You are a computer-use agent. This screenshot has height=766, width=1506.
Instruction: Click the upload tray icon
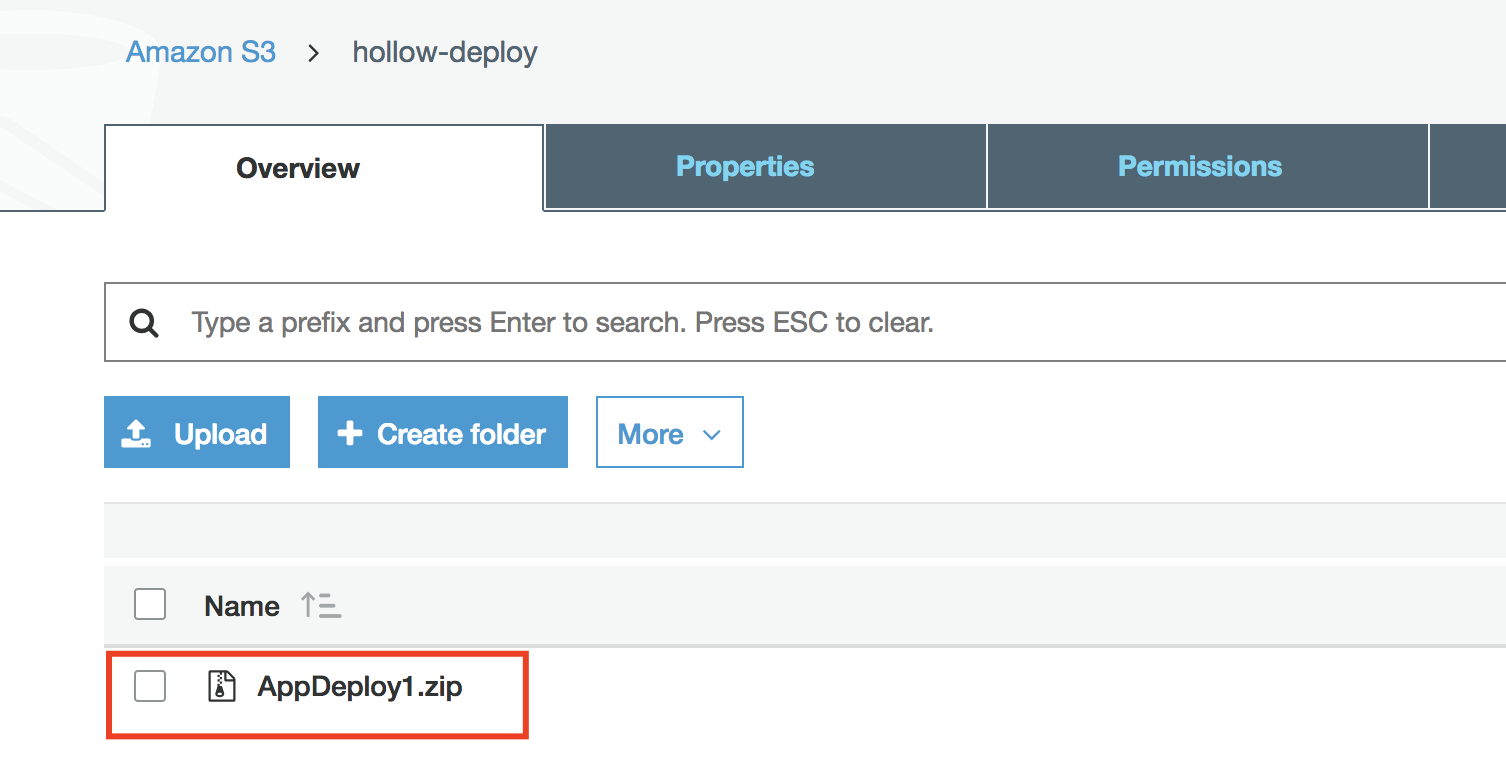(x=136, y=433)
